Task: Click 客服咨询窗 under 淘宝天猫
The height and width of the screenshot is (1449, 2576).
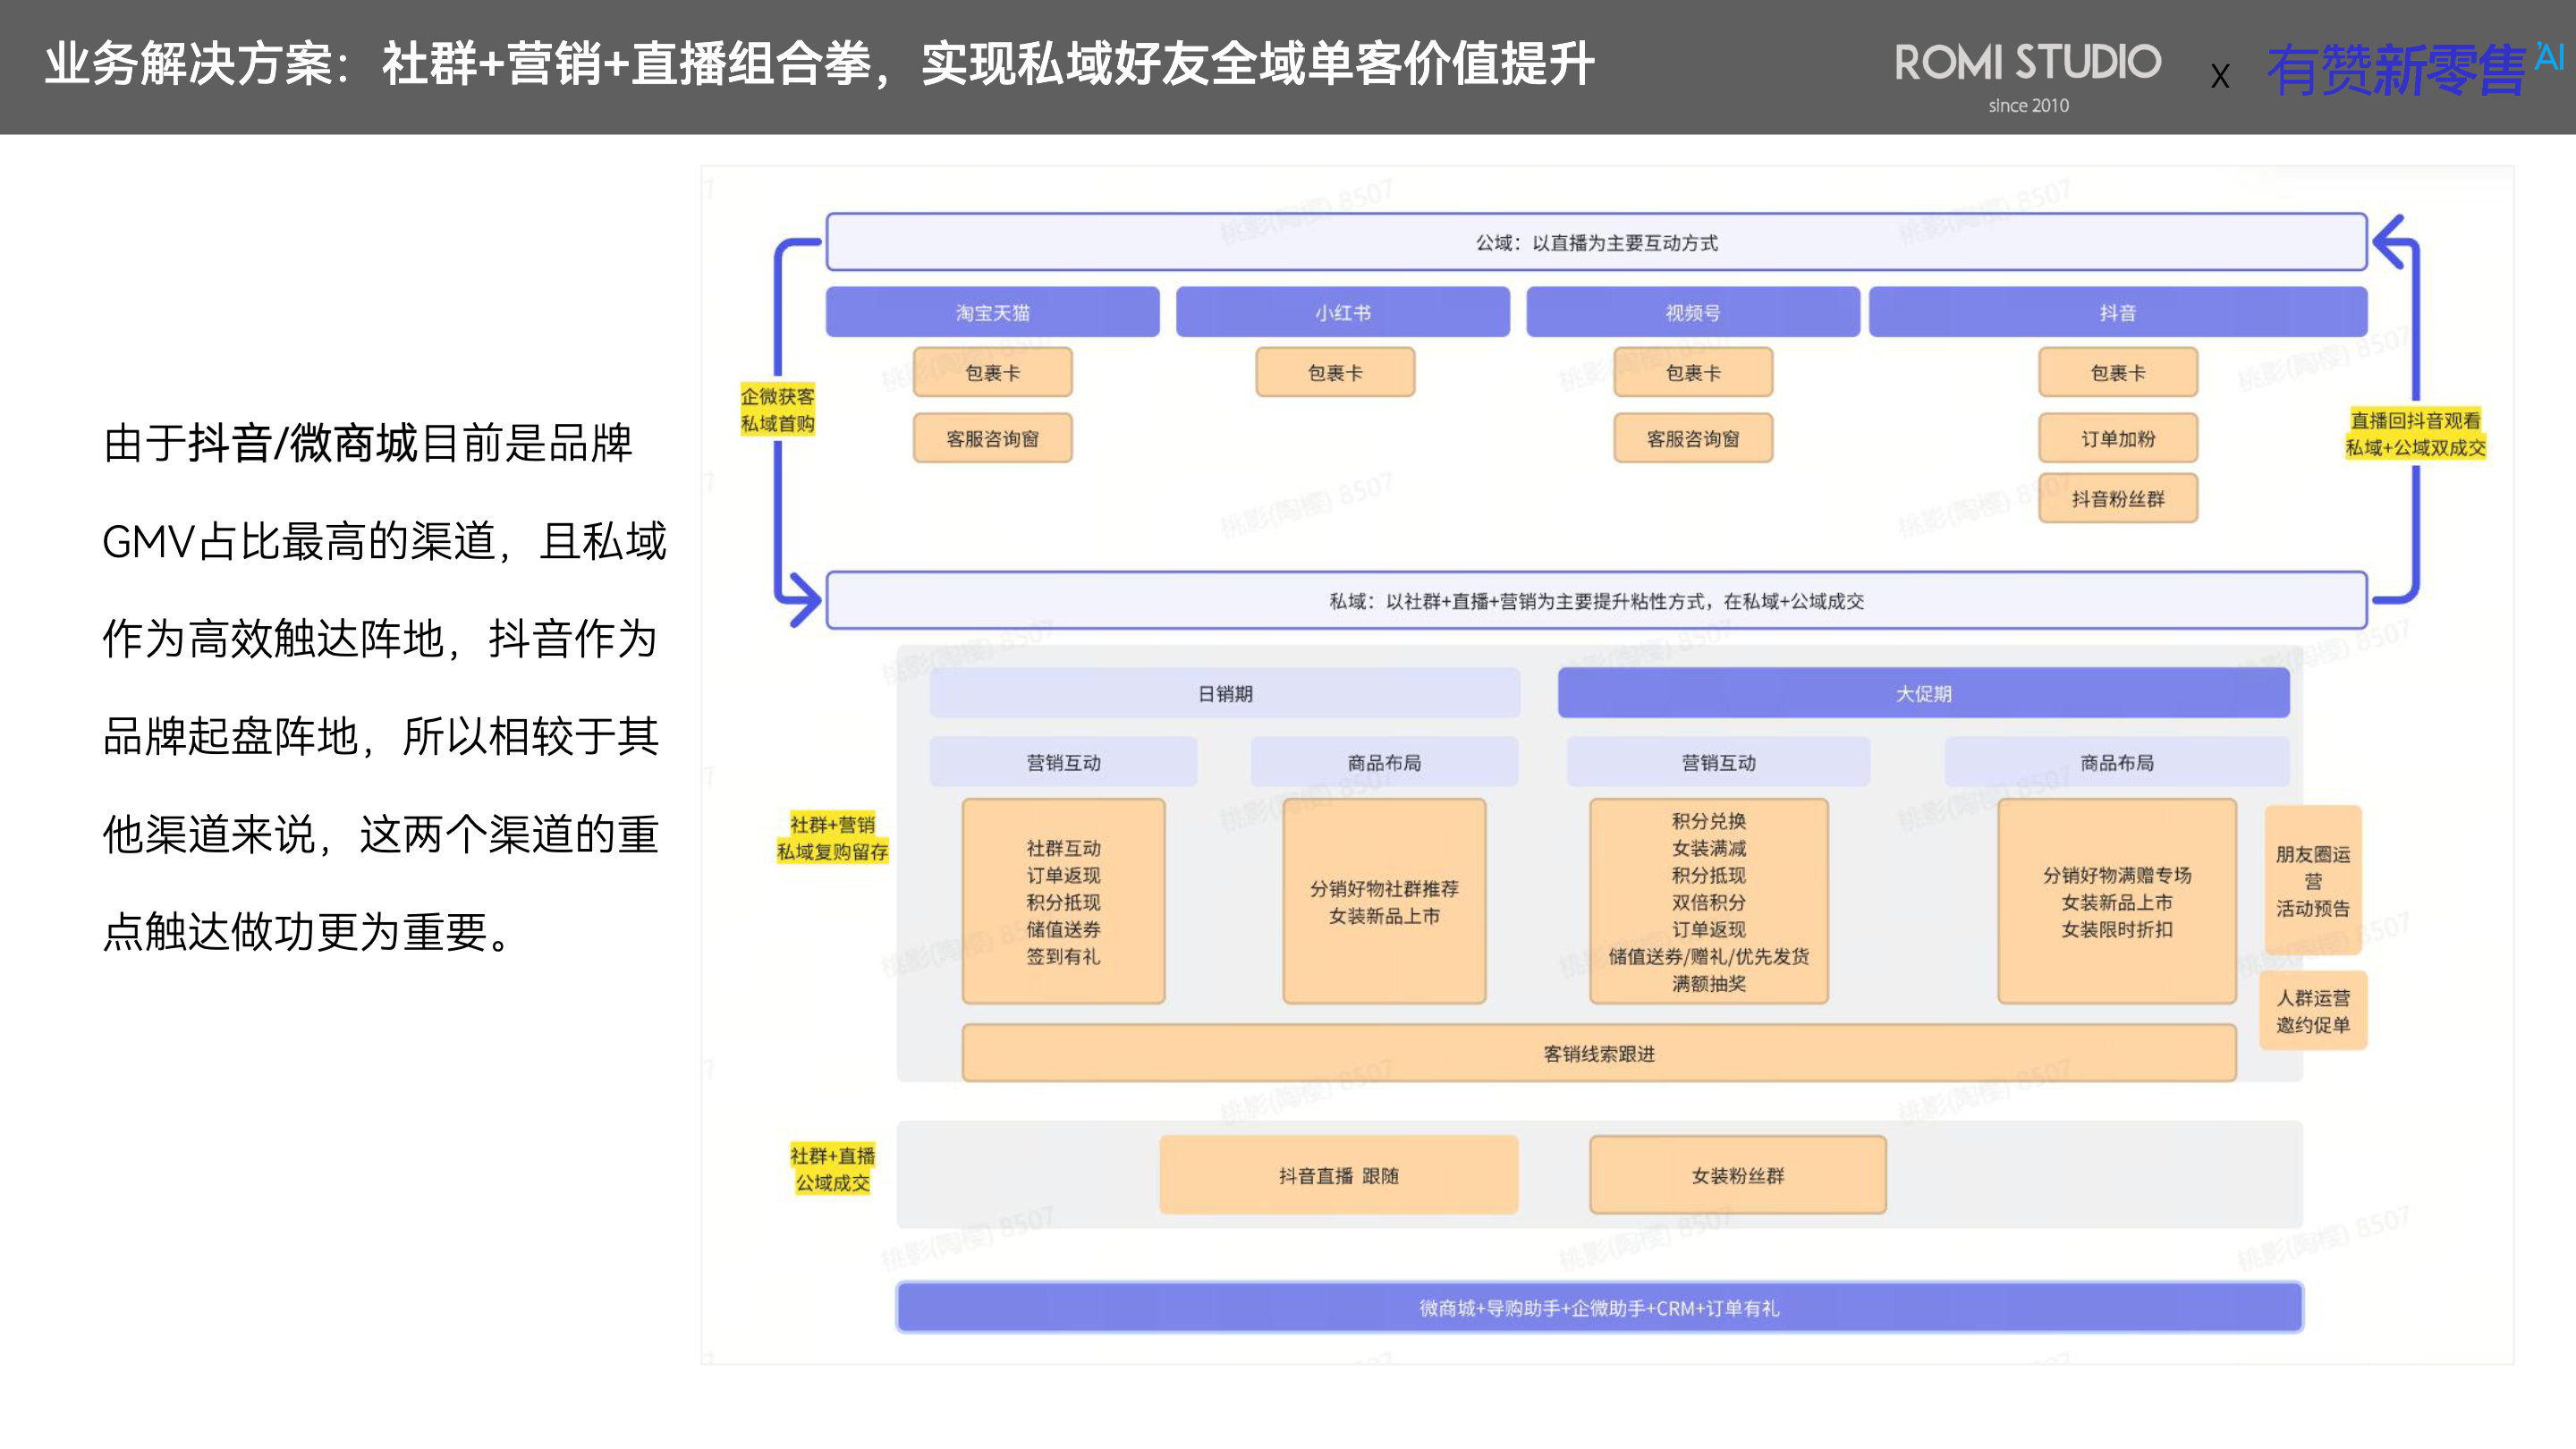Action: click(x=992, y=438)
